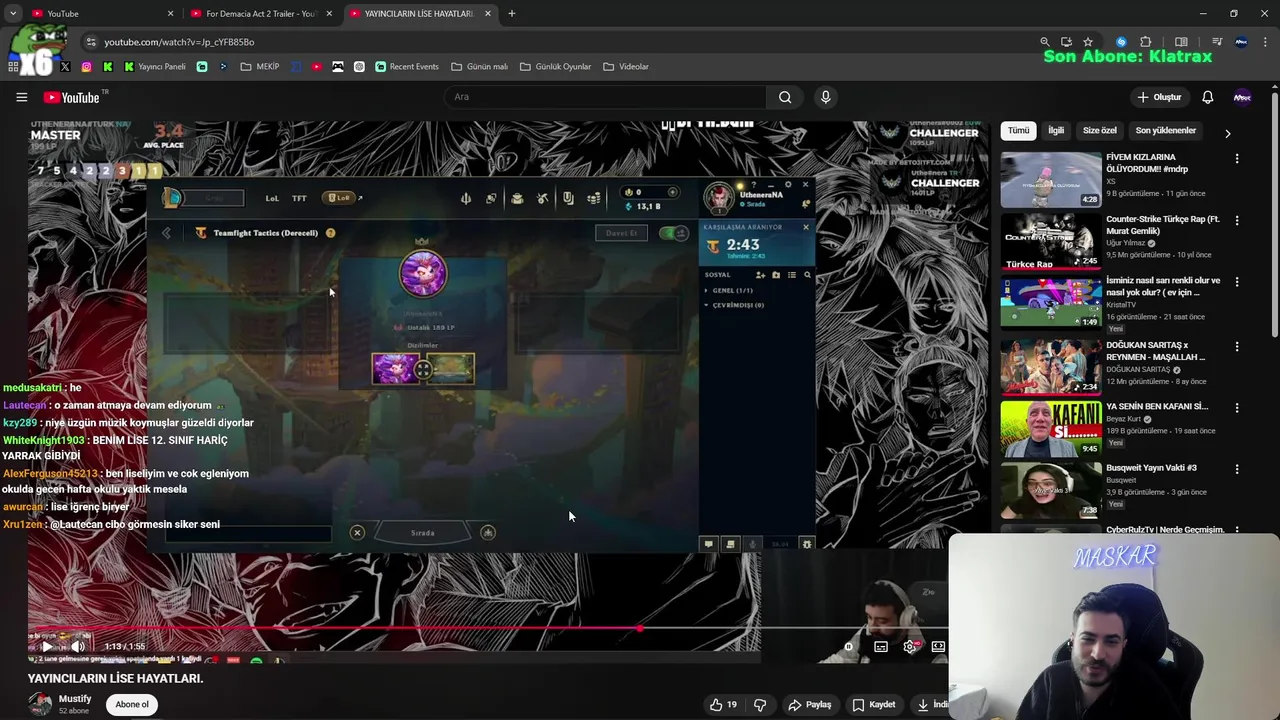The width and height of the screenshot is (1280, 720).
Task: Open Chrome reading mode side panel icon
Action: point(1181,42)
